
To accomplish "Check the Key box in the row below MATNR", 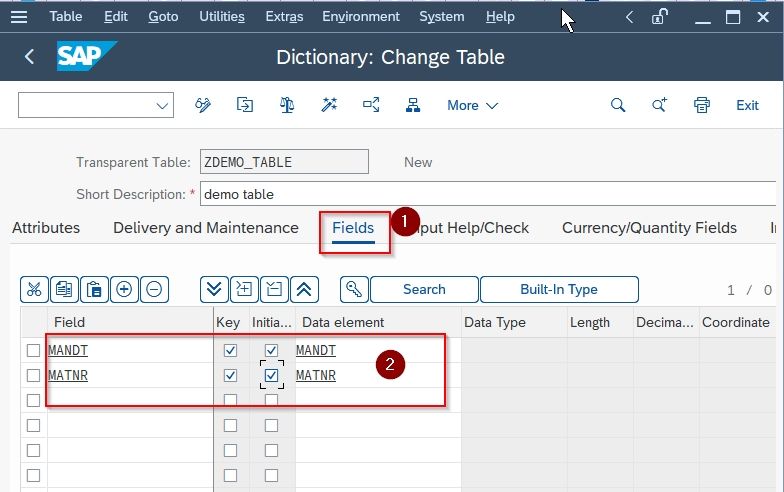I will pos(230,400).
